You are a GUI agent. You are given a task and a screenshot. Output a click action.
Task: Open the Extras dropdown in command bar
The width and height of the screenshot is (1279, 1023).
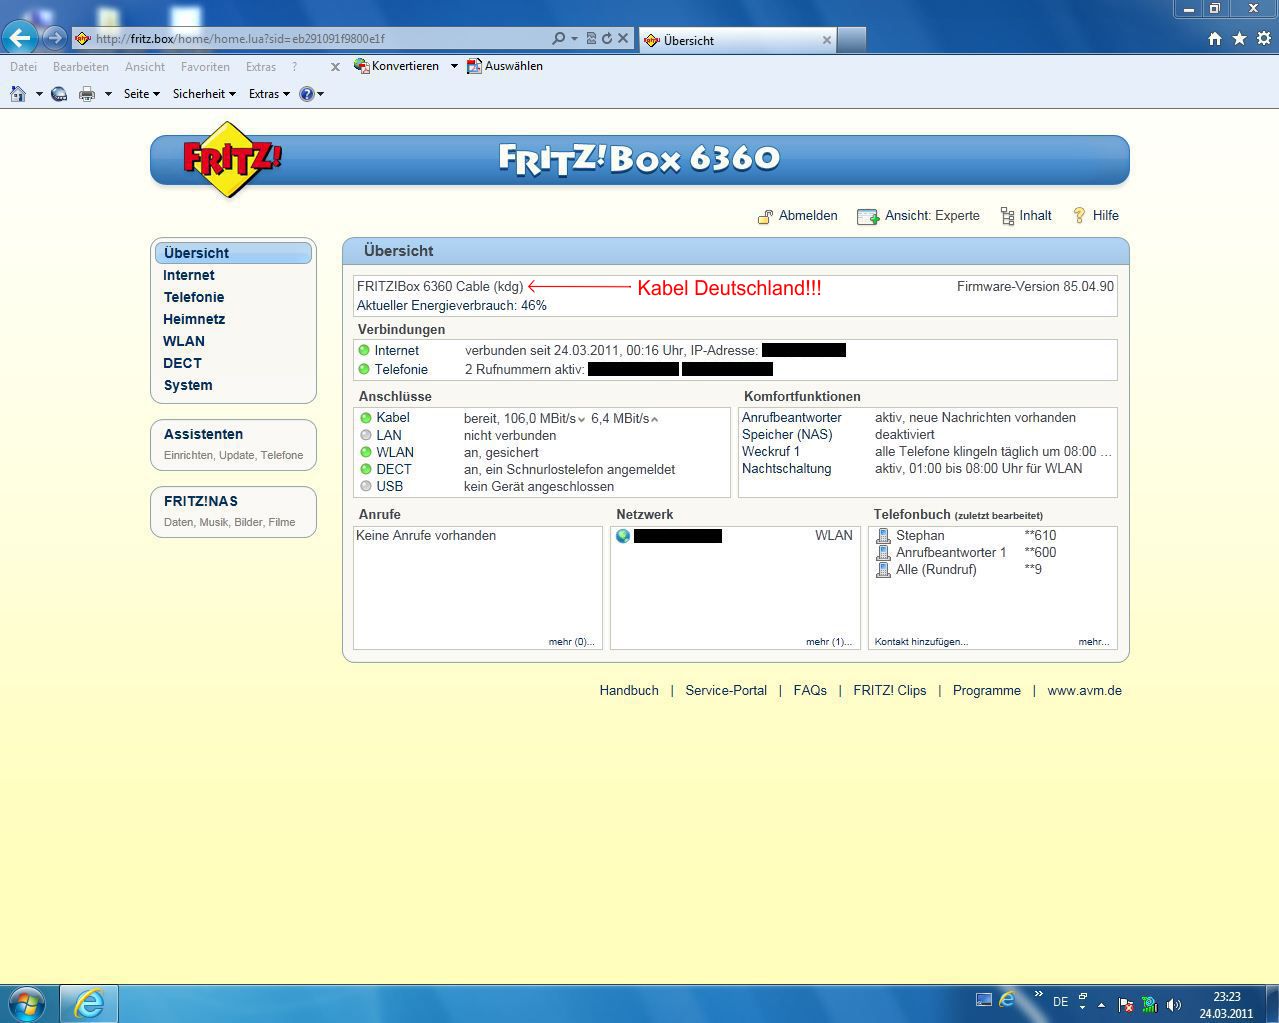coord(269,93)
